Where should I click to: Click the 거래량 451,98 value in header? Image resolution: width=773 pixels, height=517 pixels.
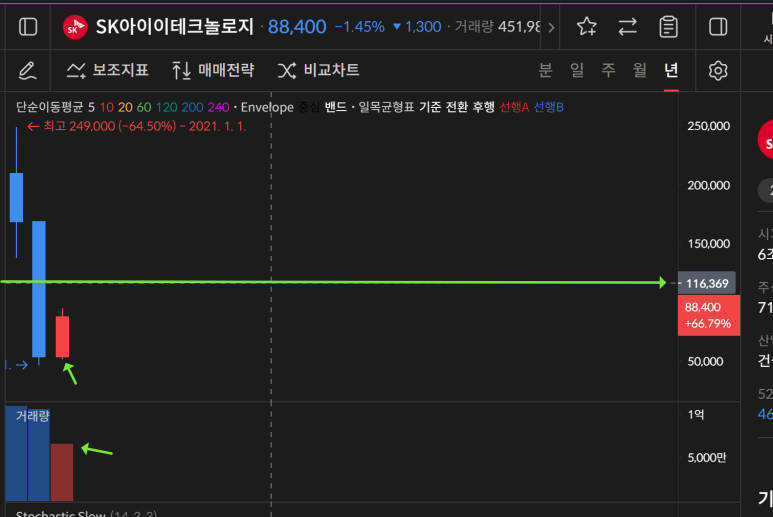point(497,27)
